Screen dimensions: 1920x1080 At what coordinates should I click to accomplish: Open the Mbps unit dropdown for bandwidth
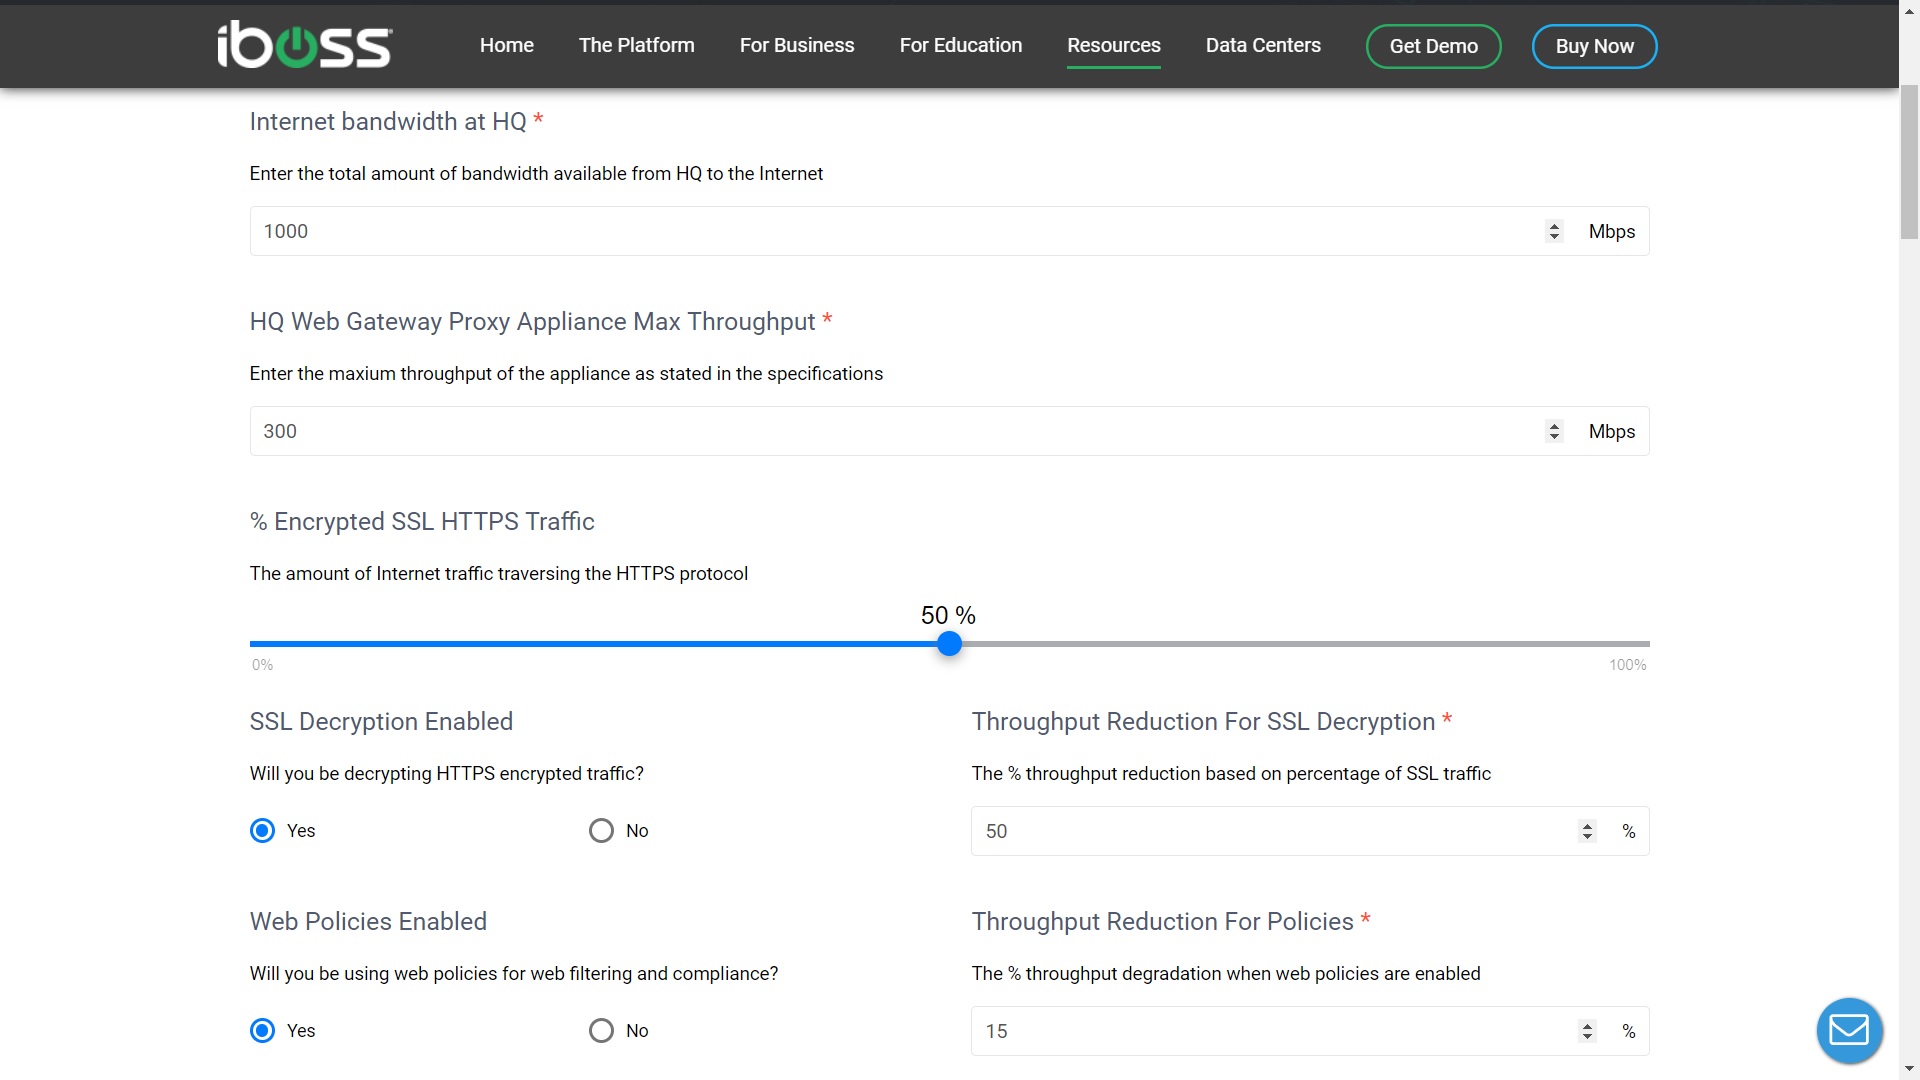click(x=1611, y=231)
